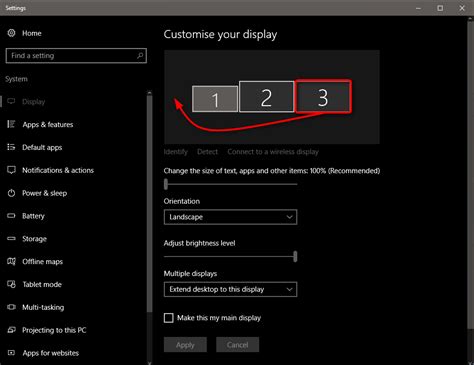
Task: Click the Offline maps icon
Action: tap(11, 261)
